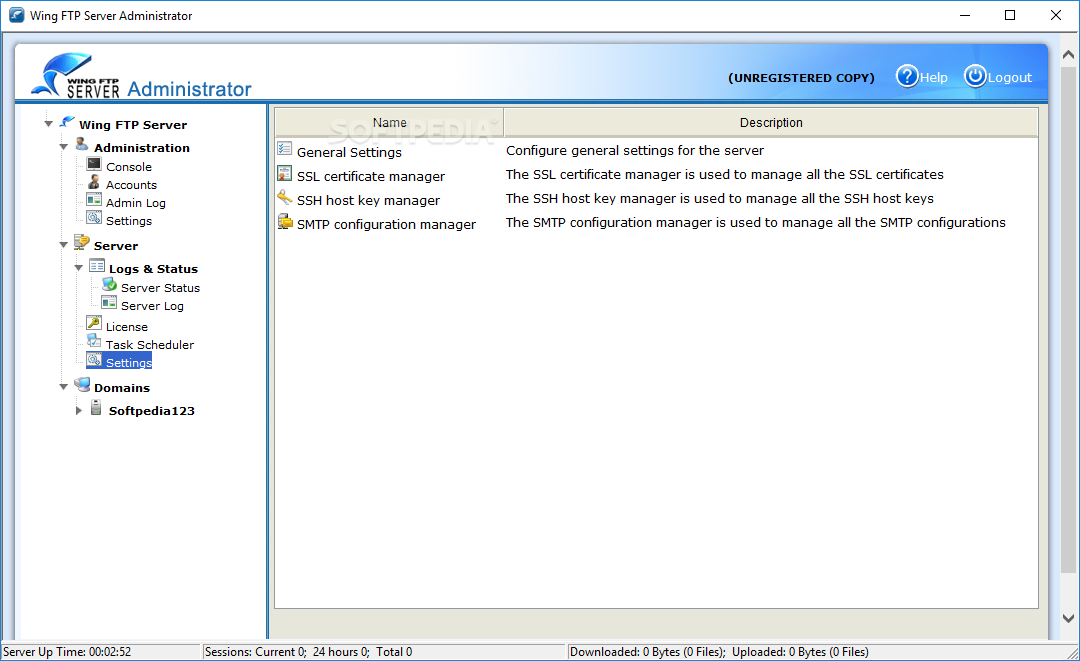This screenshot has width=1080, height=661.
Task: Expand the Softpedia123 domain node
Action: (79, 410)
